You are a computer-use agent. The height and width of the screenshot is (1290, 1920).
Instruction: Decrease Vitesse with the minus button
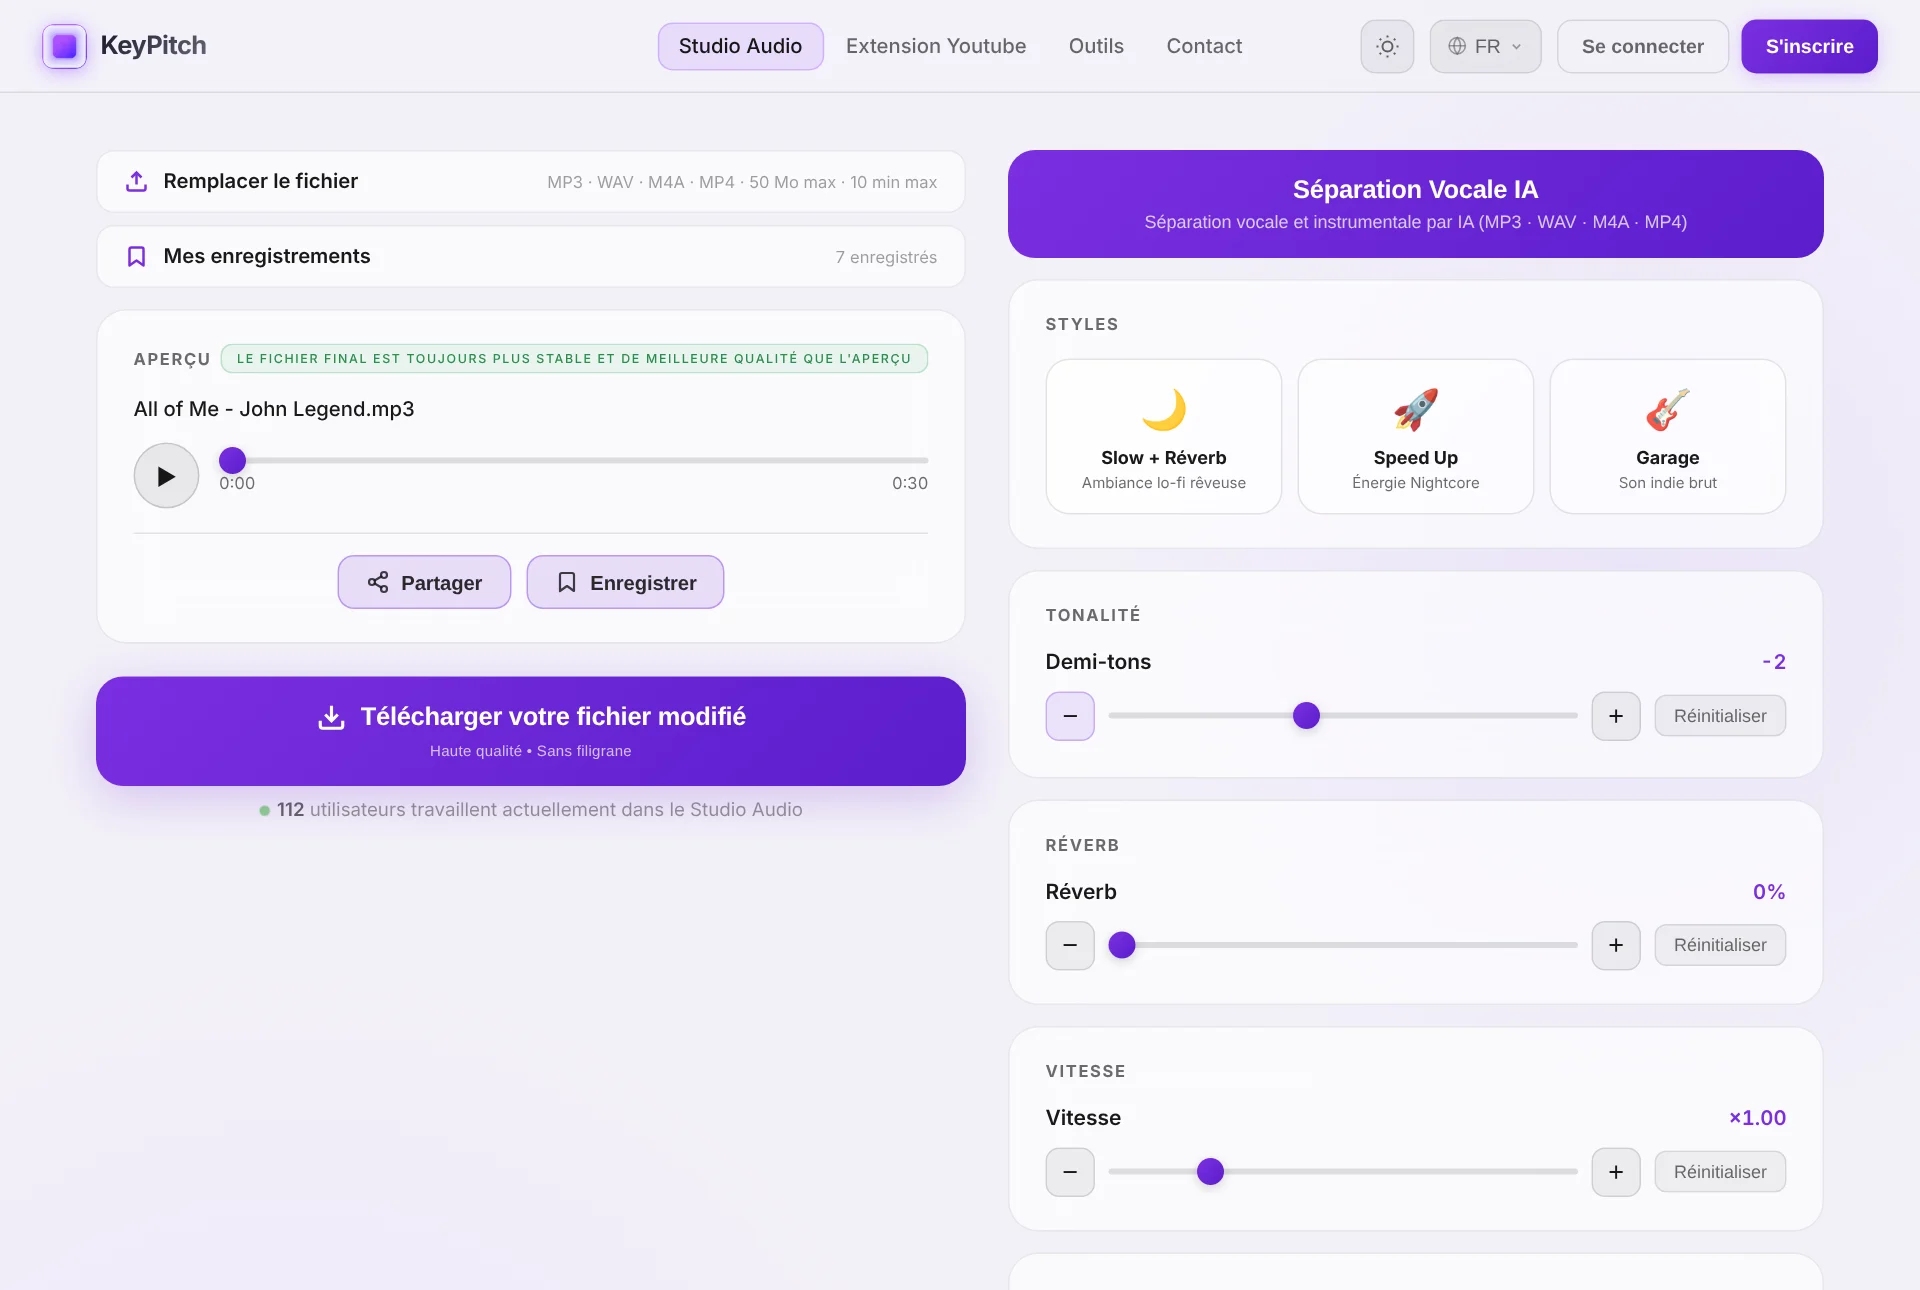point(1070,1172)
